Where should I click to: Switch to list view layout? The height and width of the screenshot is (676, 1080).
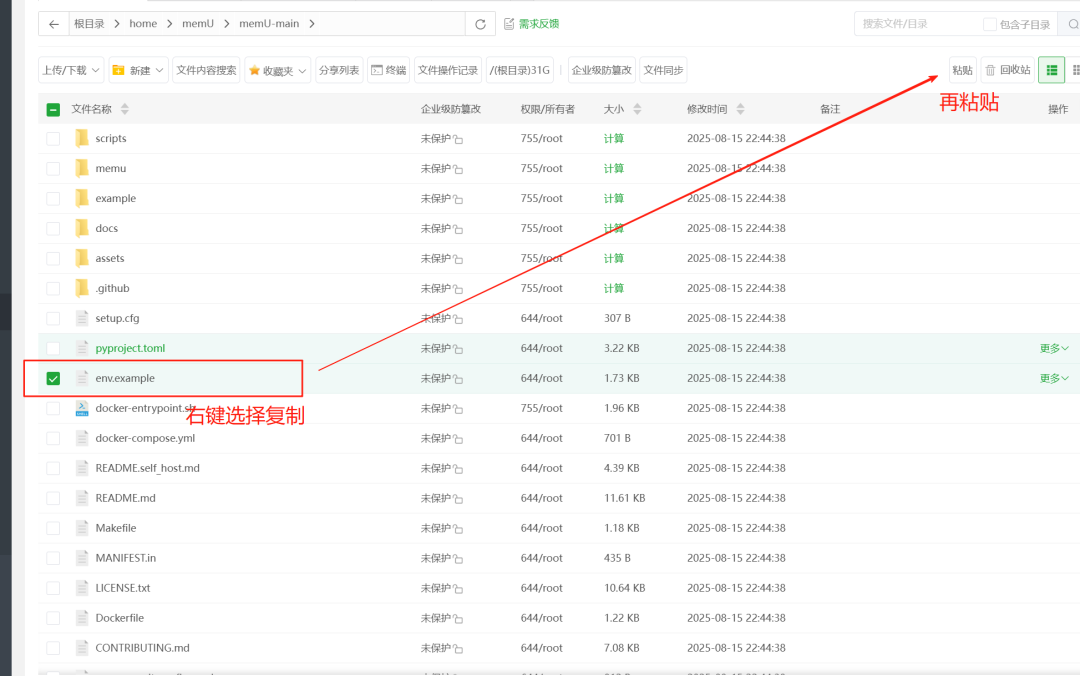tap(1051, 70)
